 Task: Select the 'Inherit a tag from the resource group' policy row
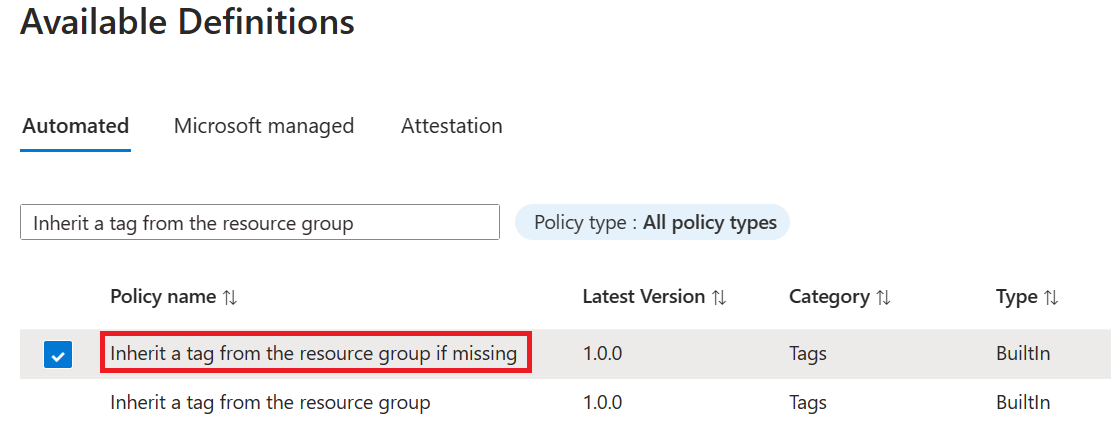click(270, 403)
